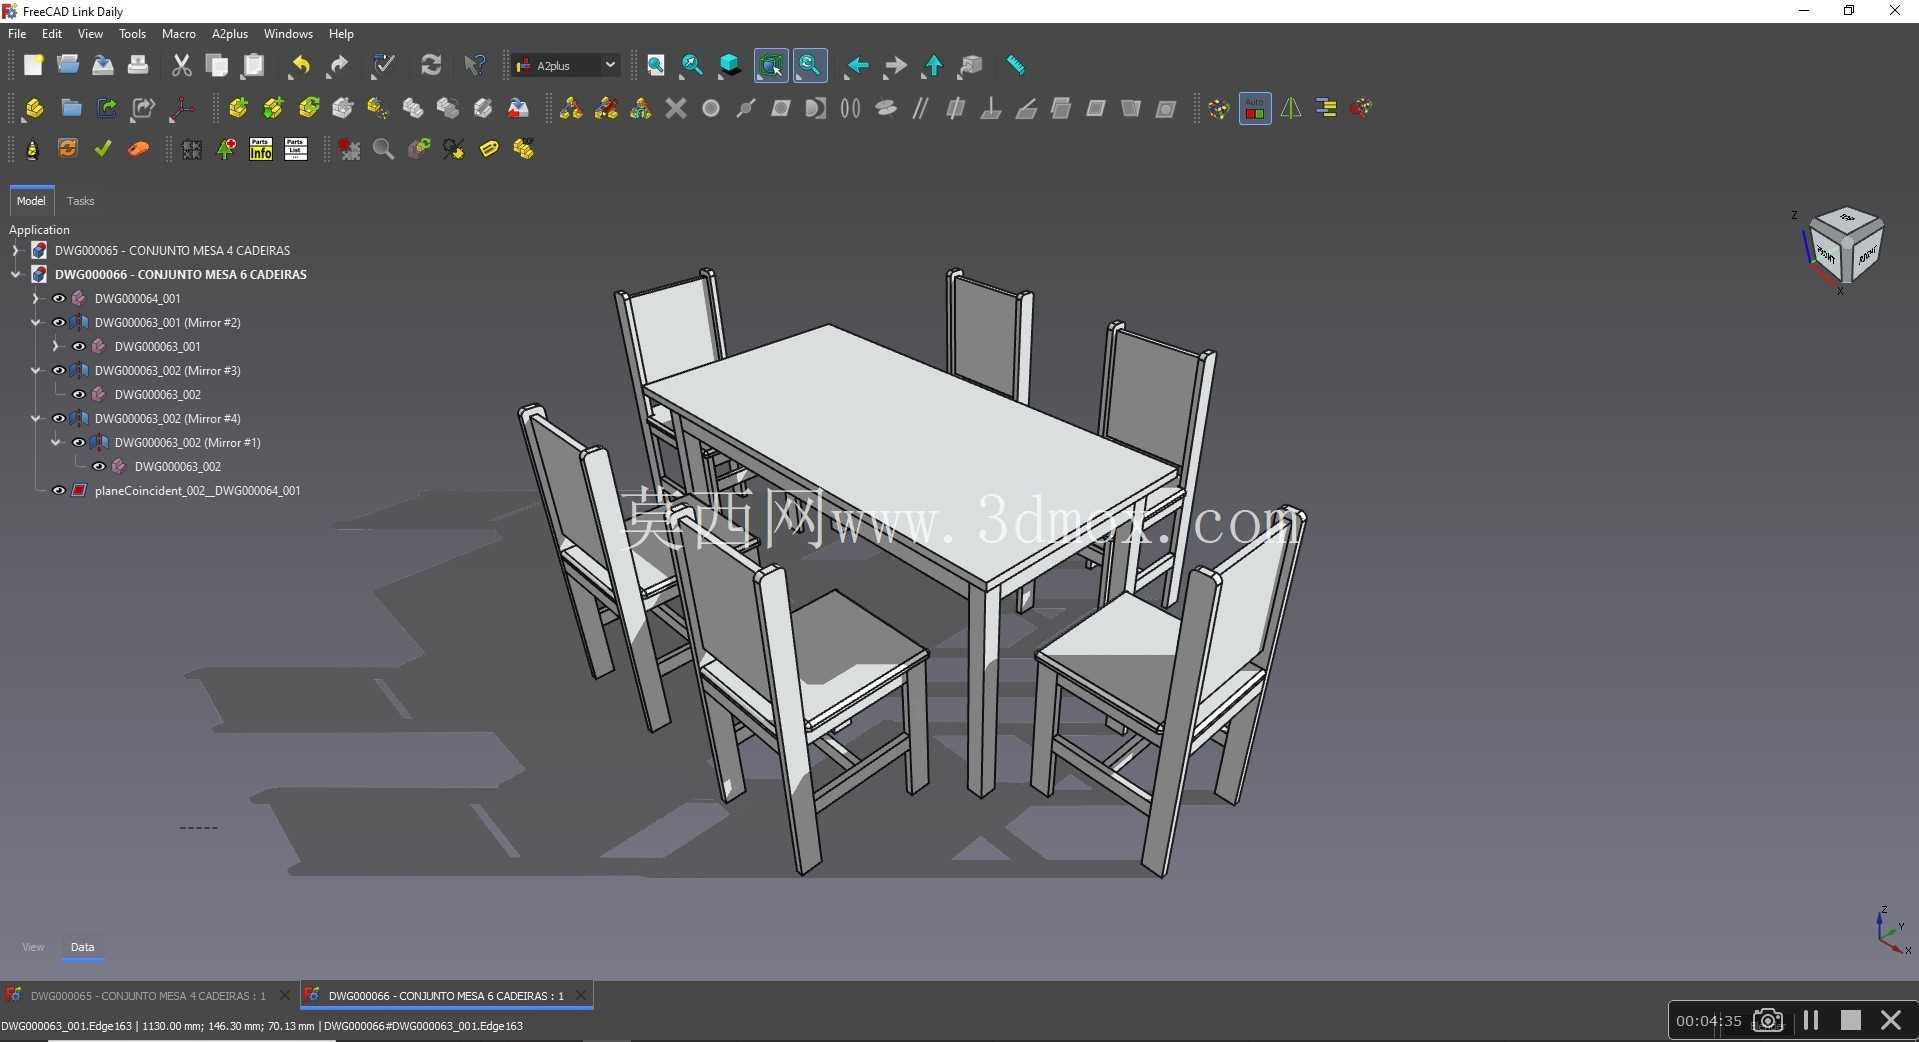Switch to the View property tab
The height and width of the screenshot is (1042, 1919).
33,947
